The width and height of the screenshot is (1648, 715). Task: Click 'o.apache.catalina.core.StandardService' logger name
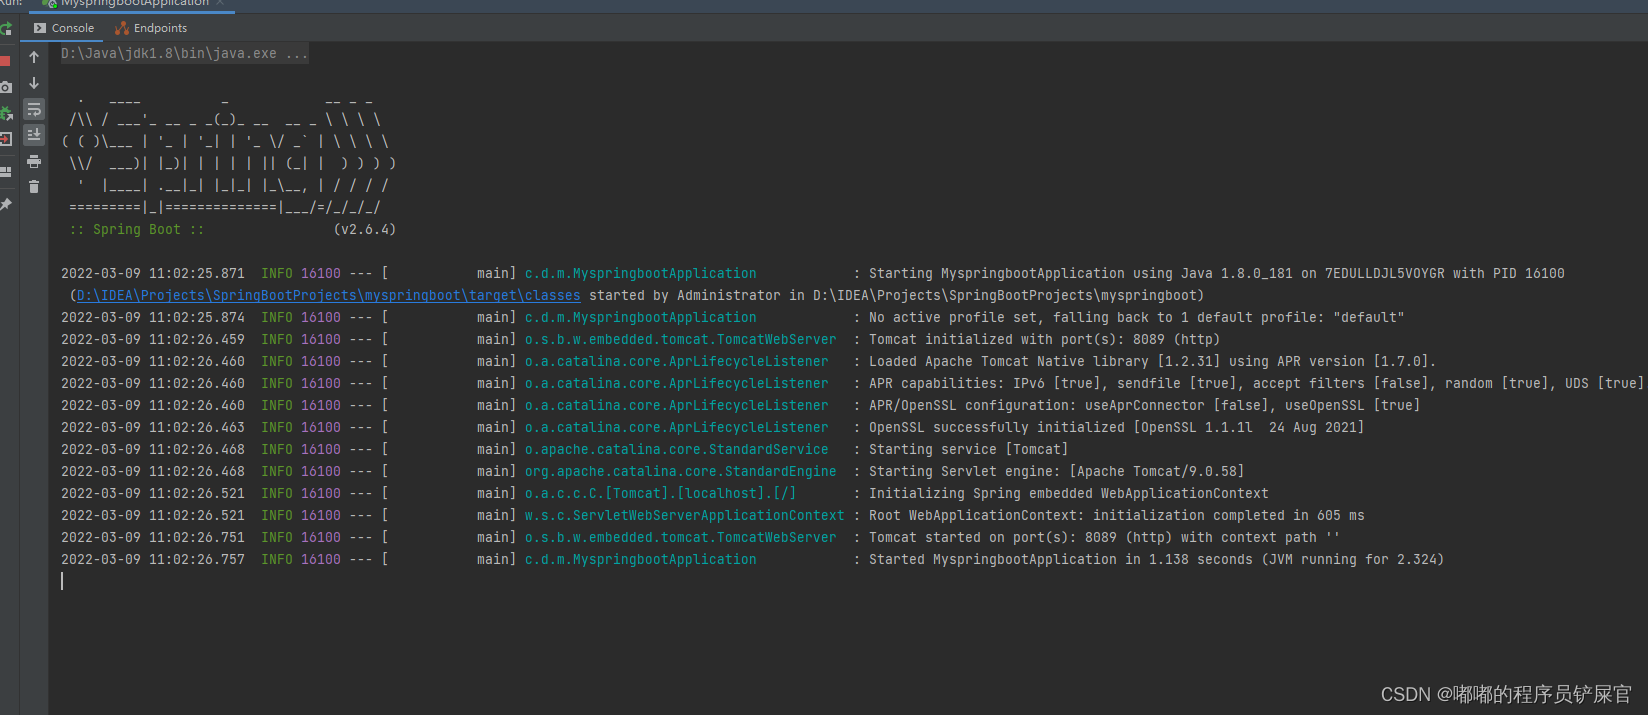(676, 450)
